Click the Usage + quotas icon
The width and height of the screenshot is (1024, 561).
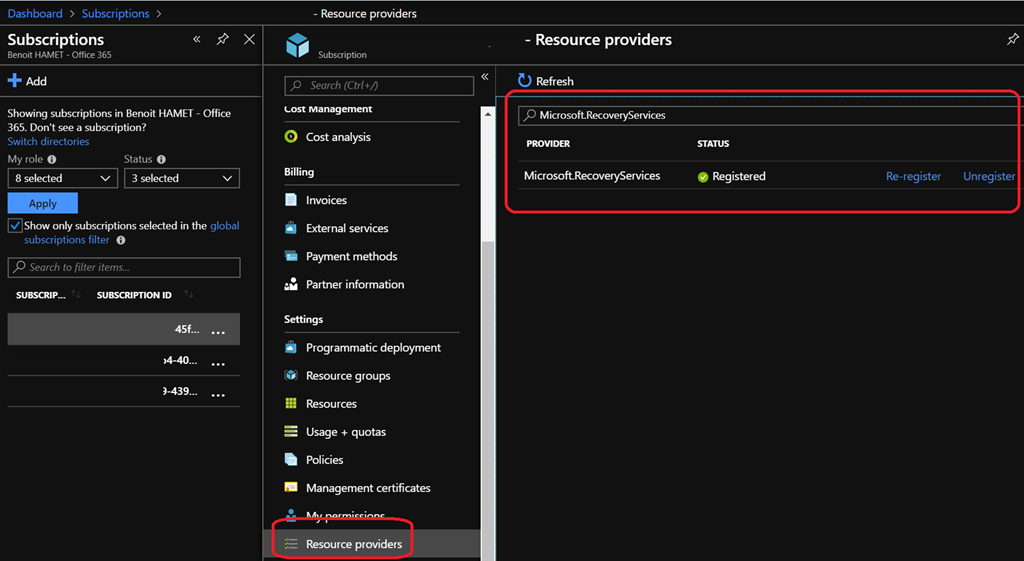pyautogui.click(x=291, y=432)
